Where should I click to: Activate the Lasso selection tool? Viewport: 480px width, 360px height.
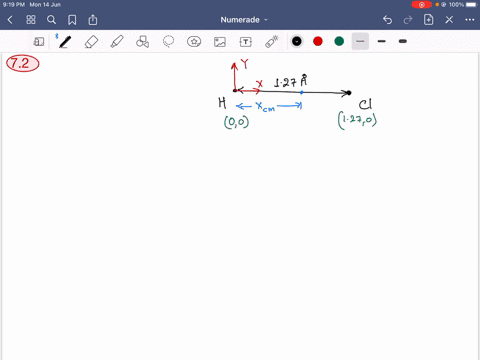(168, 42)
